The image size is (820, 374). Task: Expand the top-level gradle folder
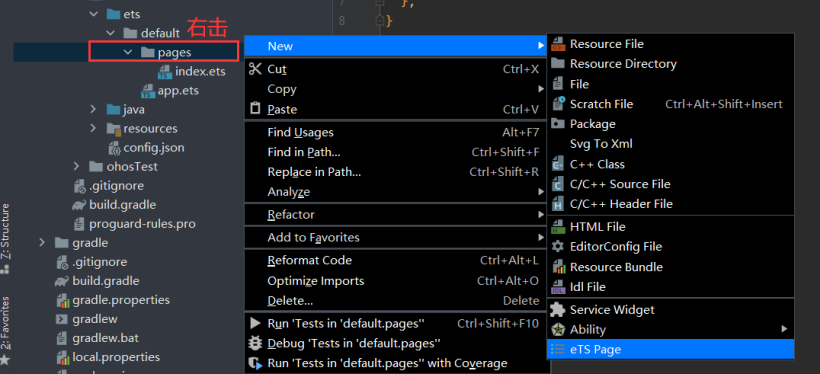click(x=42, y=243)
